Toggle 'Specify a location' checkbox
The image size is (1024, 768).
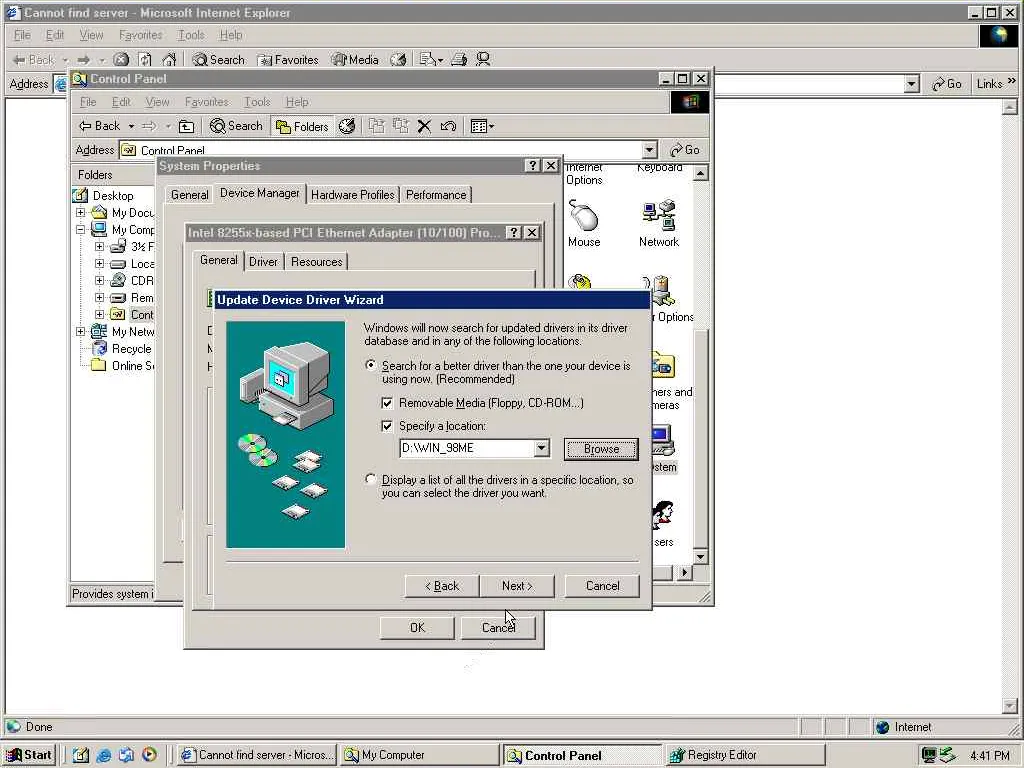point(387,426)
